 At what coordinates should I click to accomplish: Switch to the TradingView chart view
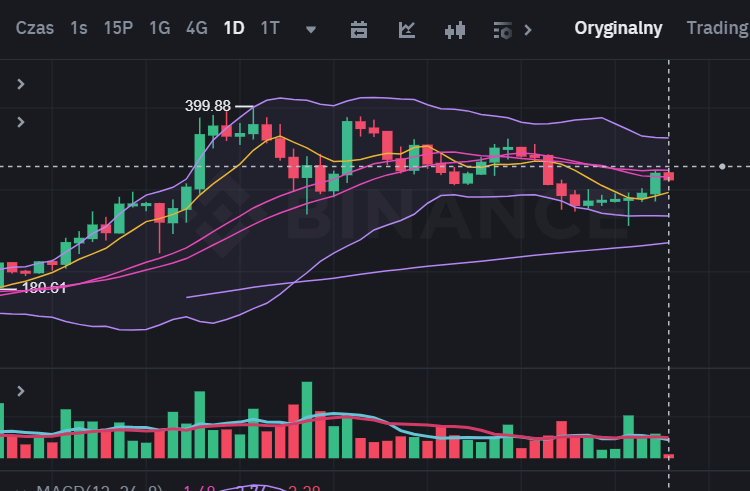pos(718,28)
